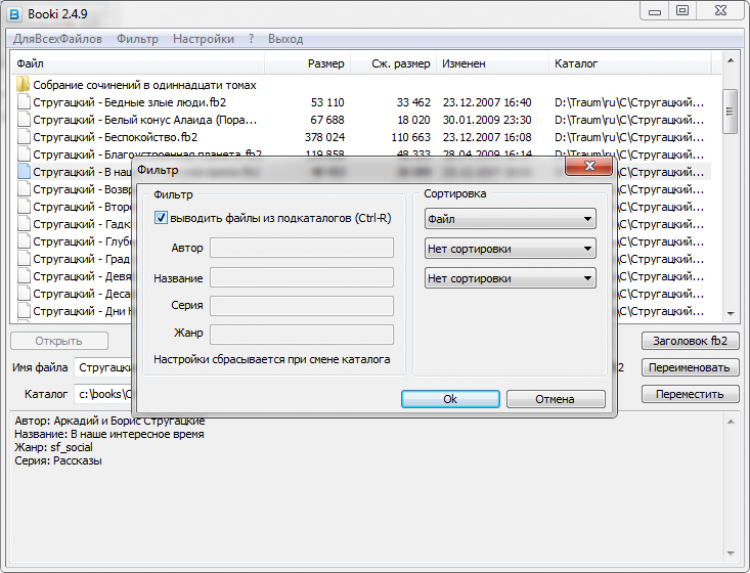Click file icon of 'Стругацкий - Деса' row
Screen dimensions: 750x573
23,294
